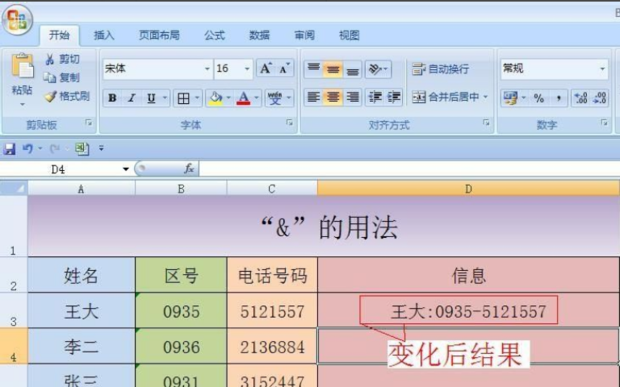Expand the font name dropdown 宋体

(207, 69)
